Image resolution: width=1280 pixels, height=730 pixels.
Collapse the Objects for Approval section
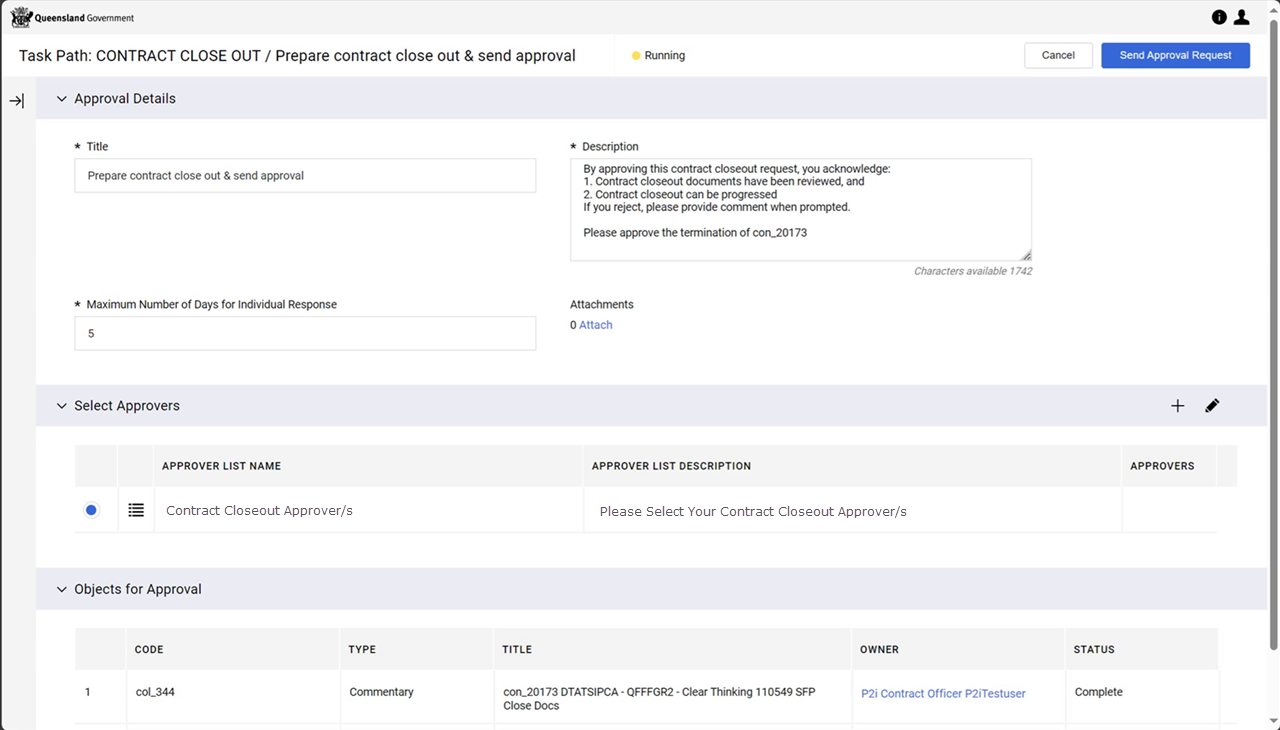pos(62,590)
